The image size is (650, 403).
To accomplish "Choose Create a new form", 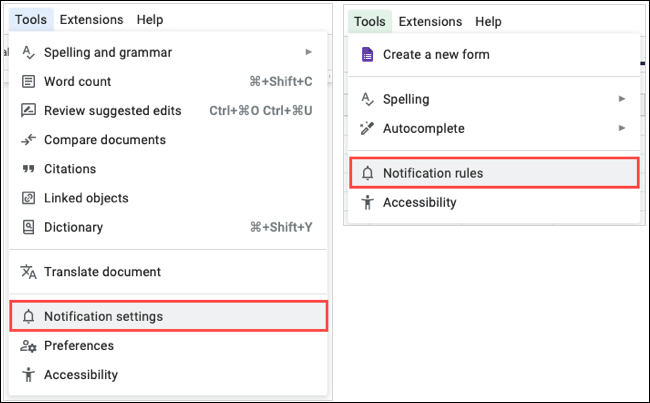I will click(494, 54).
